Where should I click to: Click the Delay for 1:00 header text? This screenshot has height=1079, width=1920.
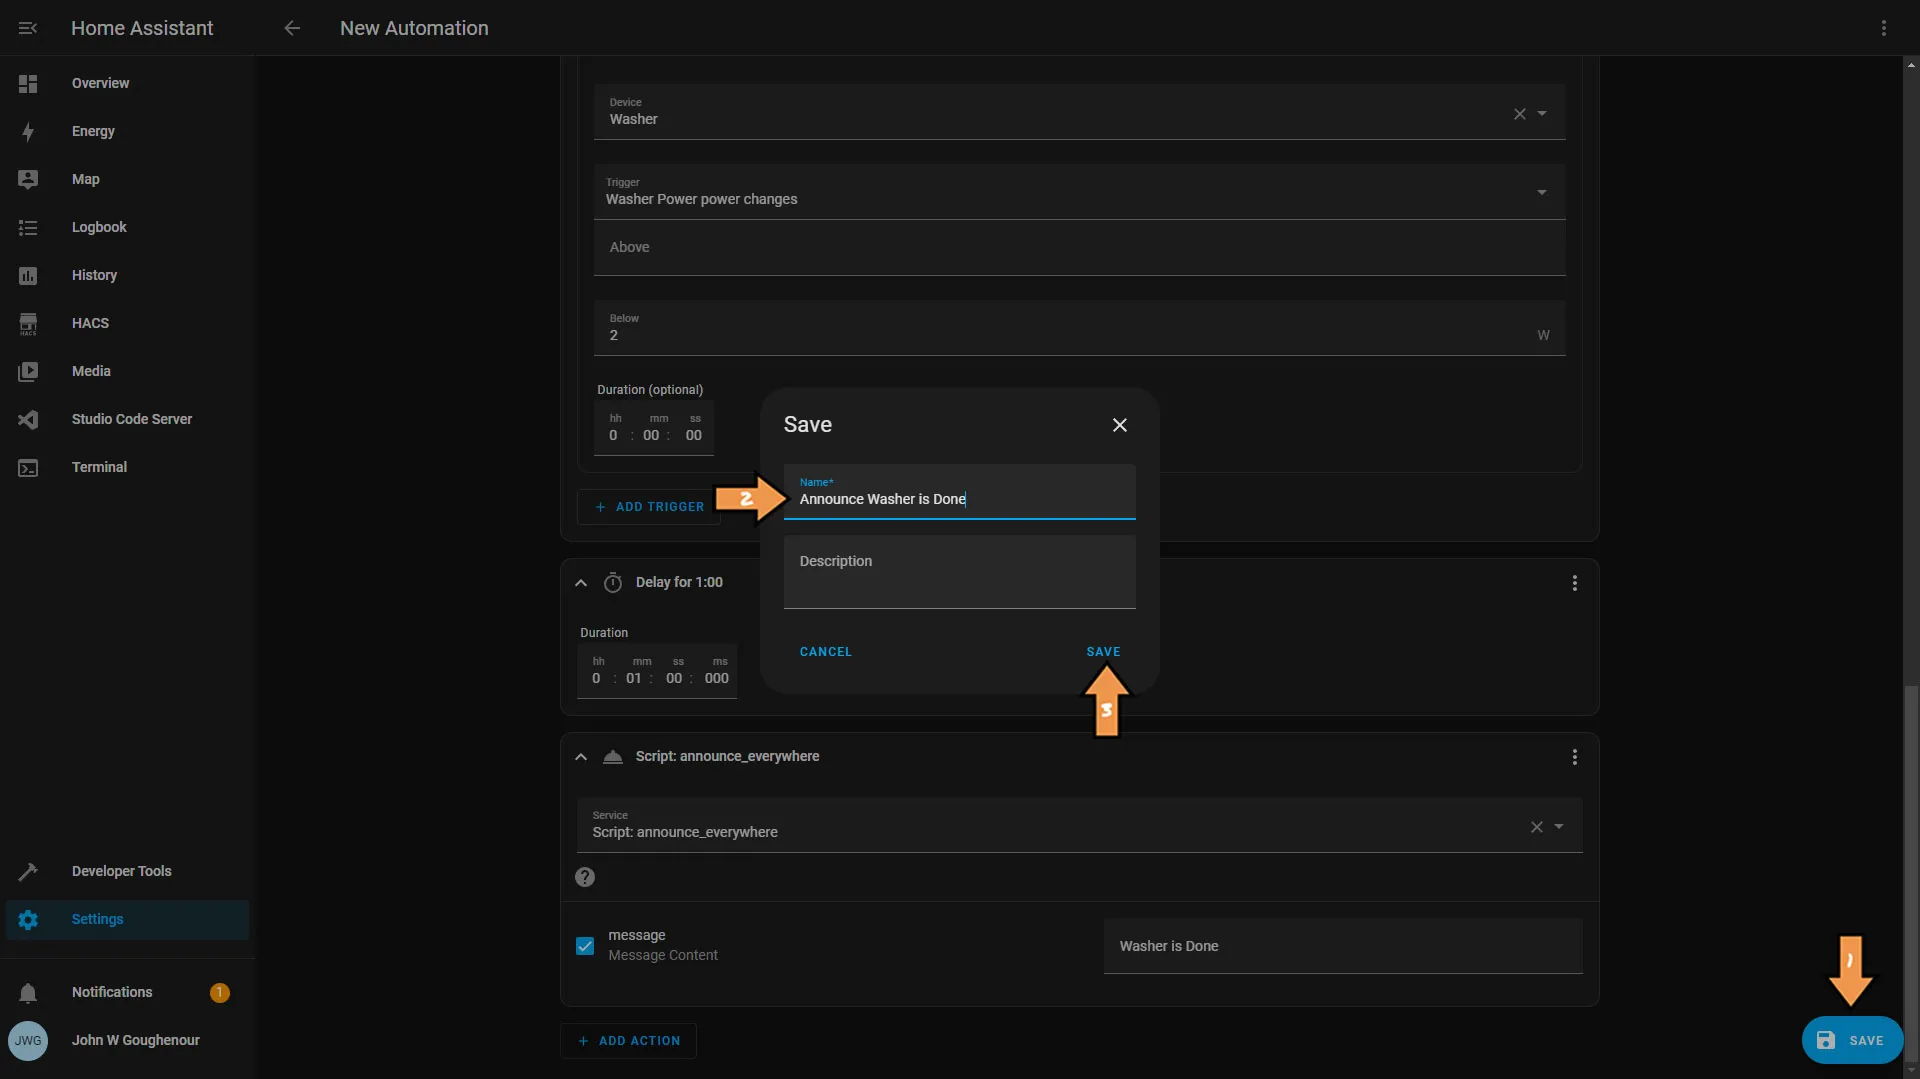tap(679, 583)
